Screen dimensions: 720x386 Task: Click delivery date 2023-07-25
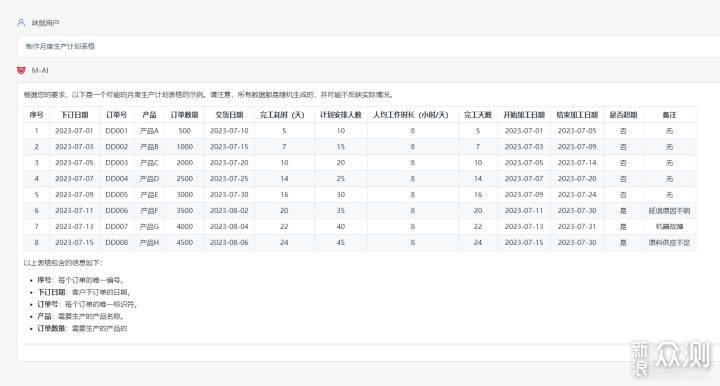[x=229, y=179]
